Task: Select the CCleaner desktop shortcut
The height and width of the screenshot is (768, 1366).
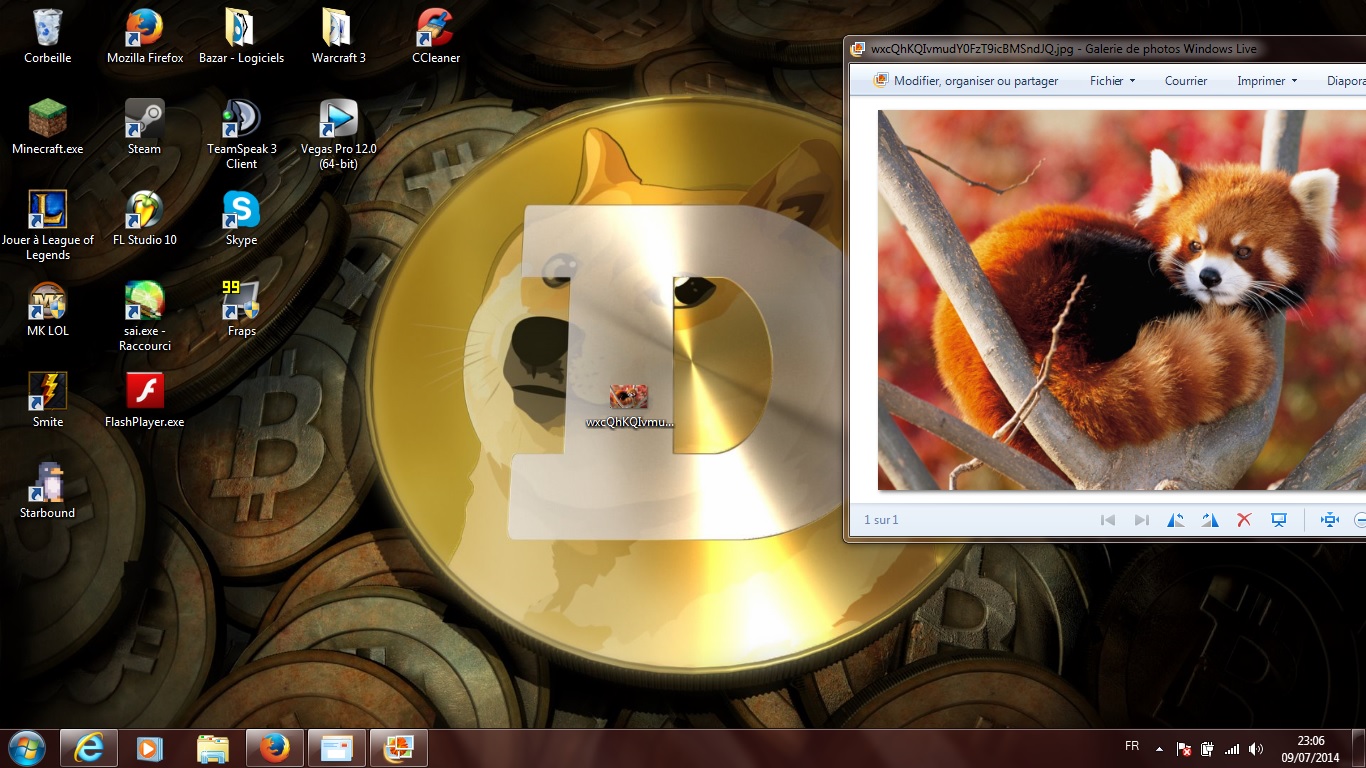Action: coord(436,34)
